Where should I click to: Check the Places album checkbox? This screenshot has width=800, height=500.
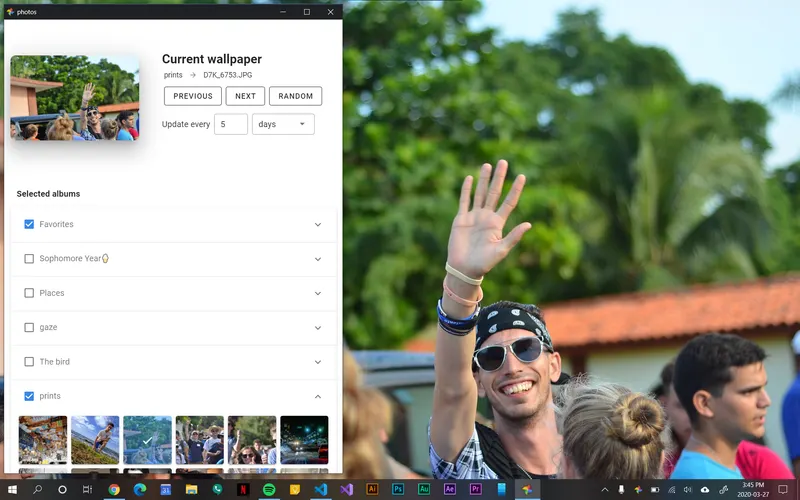coord(29,293)
